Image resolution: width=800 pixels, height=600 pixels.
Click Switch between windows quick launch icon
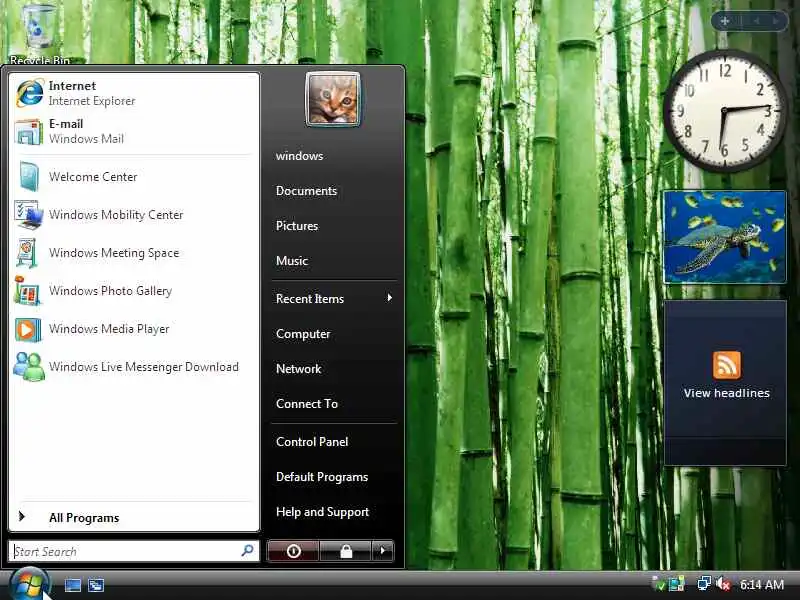(x=96, y=585)
